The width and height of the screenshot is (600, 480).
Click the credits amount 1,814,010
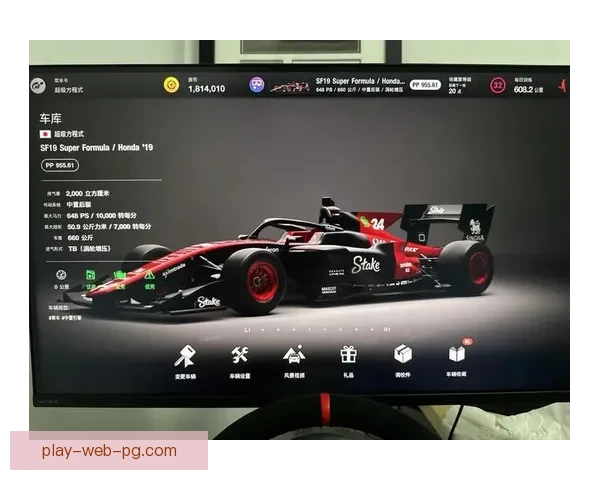[207, 89]
